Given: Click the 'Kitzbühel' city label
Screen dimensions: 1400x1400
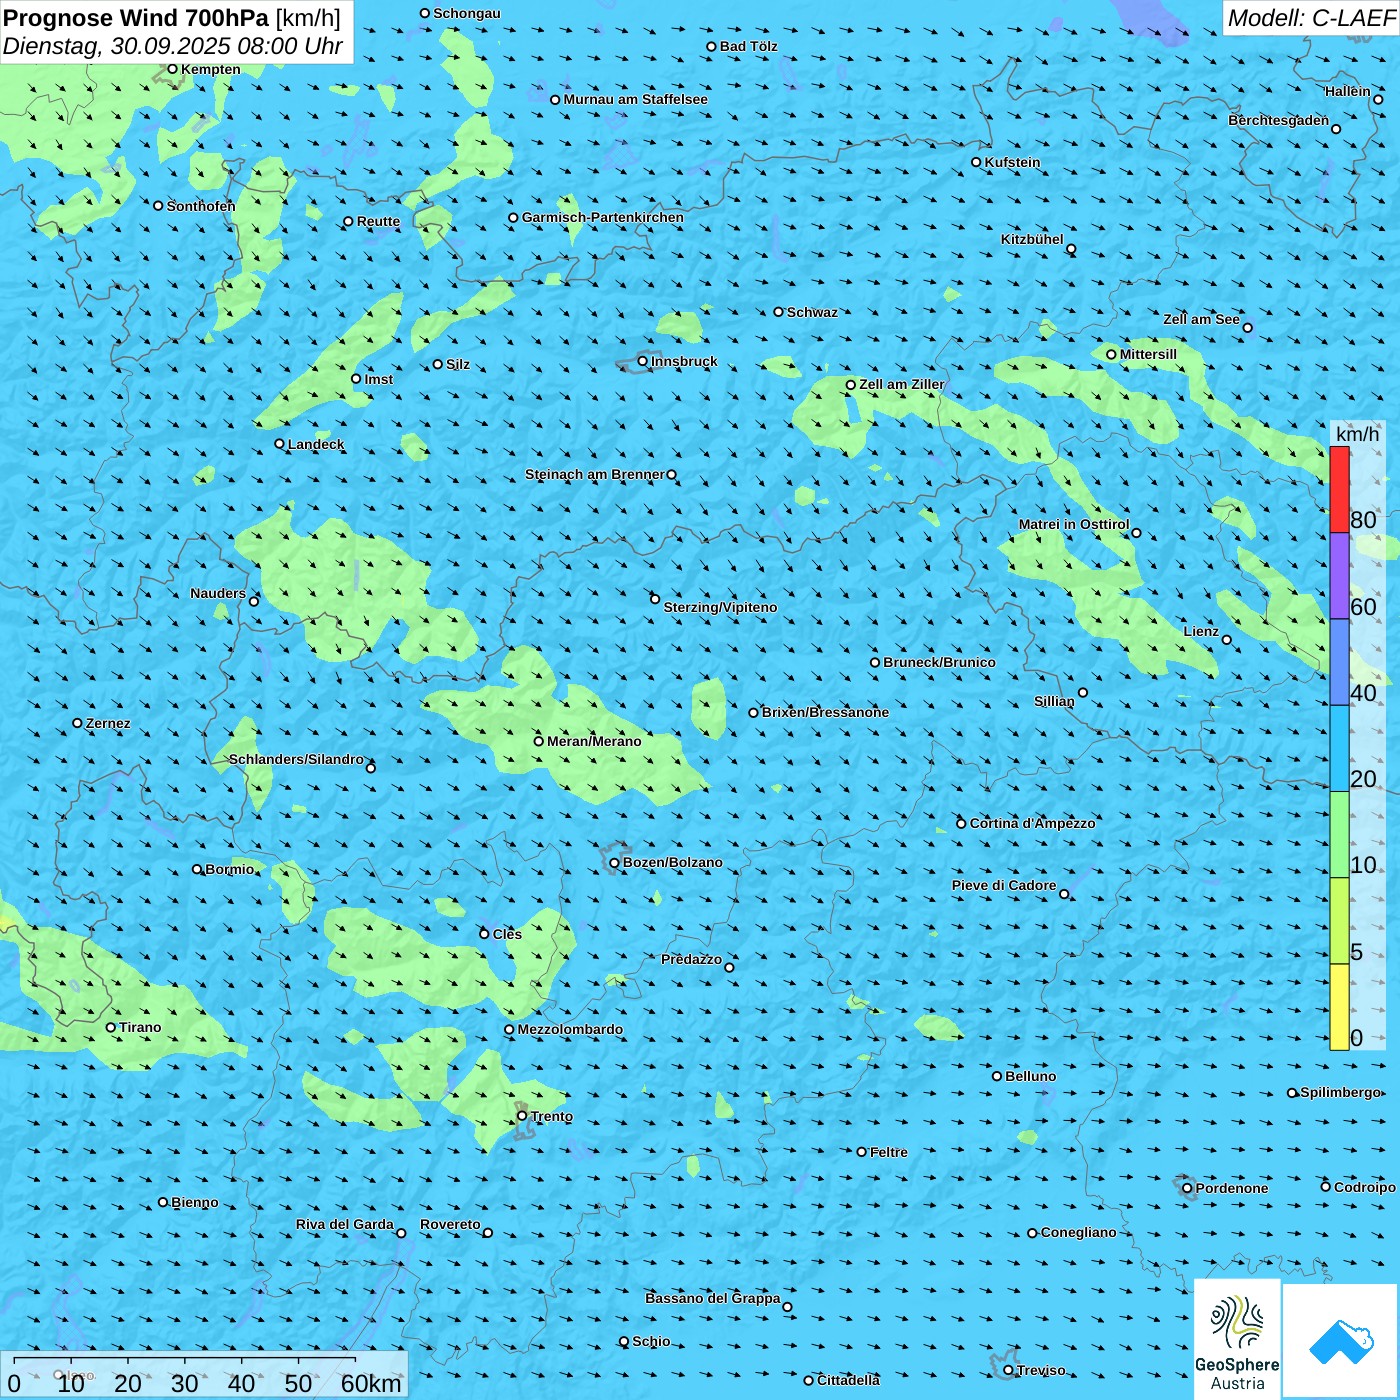Looking at the screenshot, I should (1032, 239).
